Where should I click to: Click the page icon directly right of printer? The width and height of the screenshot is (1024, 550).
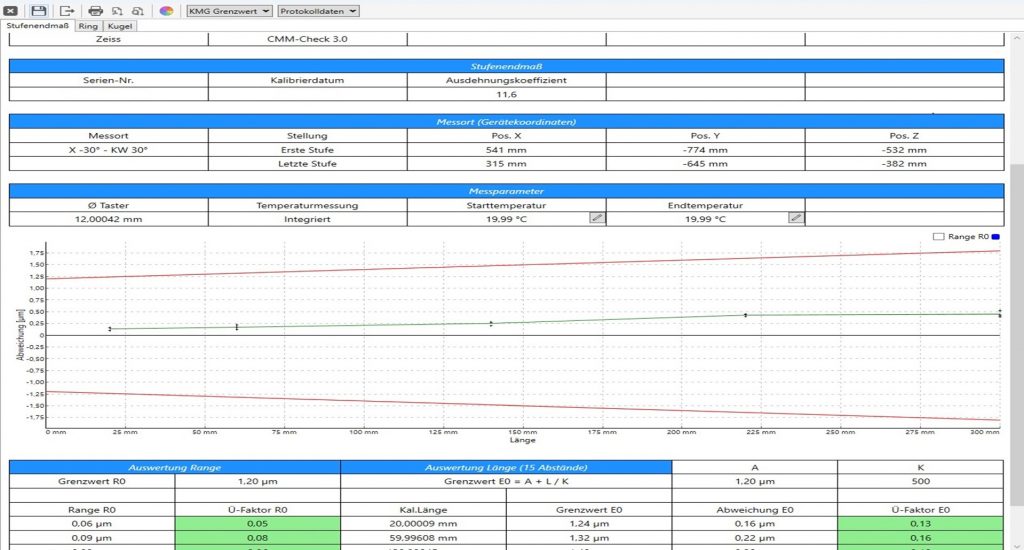click(117, 10)
